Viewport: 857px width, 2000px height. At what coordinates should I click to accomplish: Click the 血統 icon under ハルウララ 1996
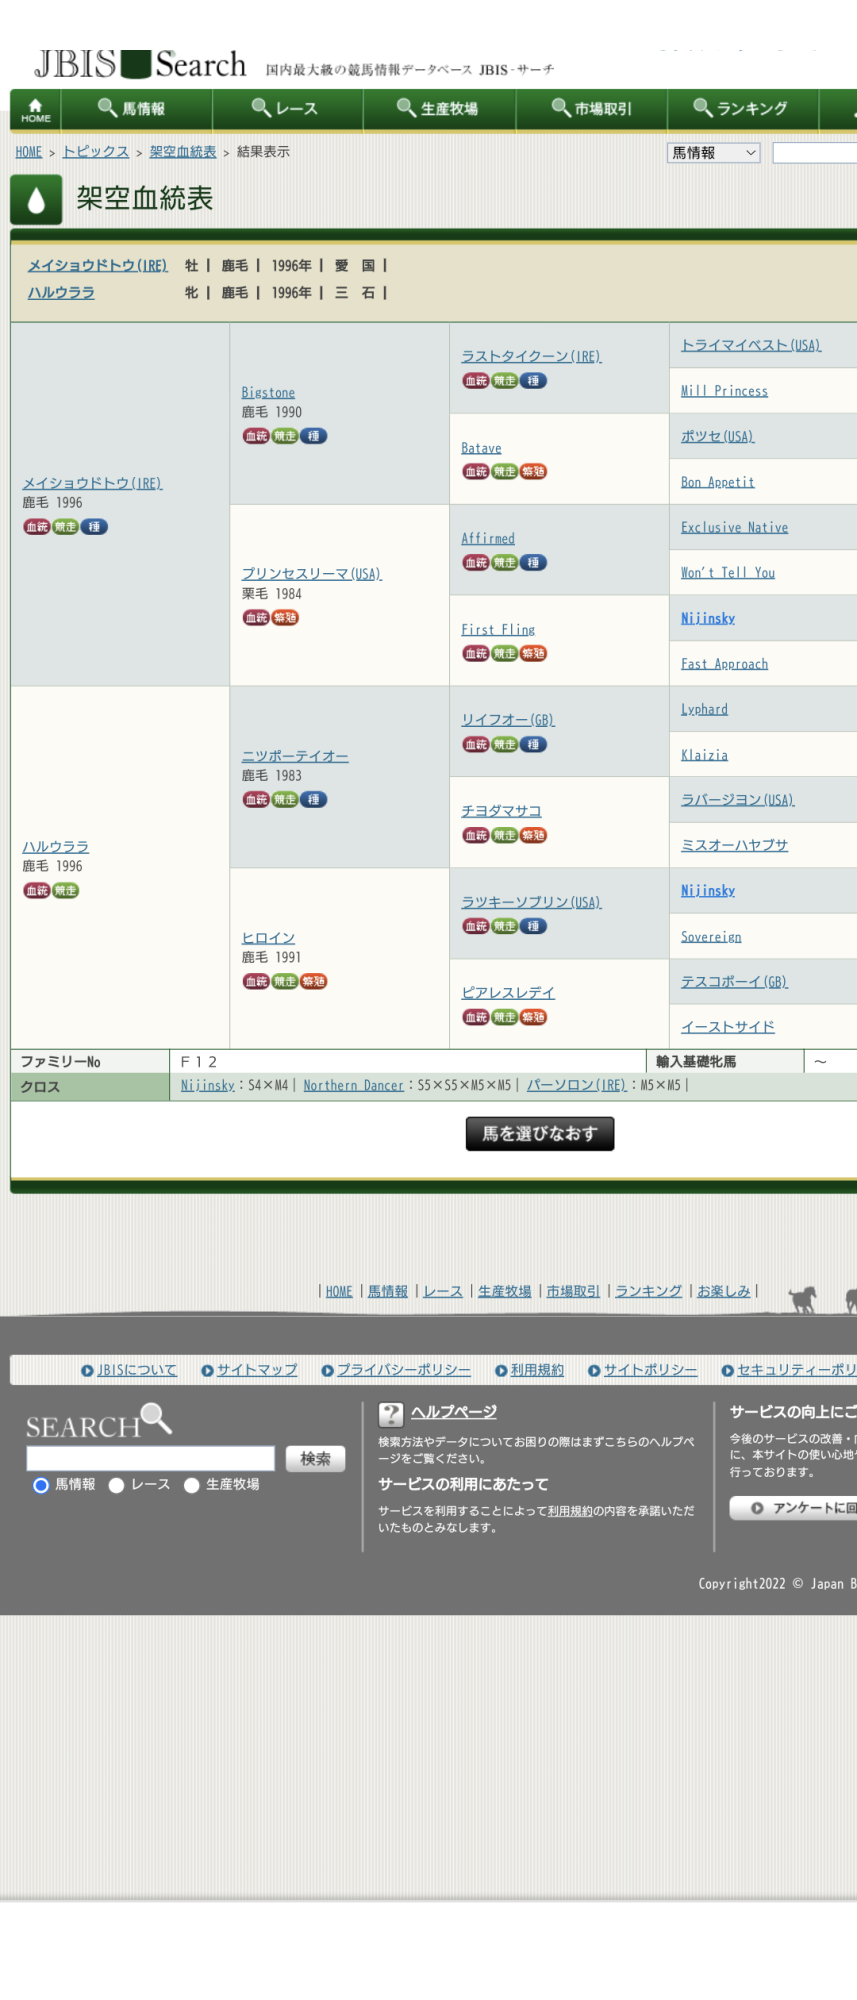pyautogui.click(x=37, y=891)
